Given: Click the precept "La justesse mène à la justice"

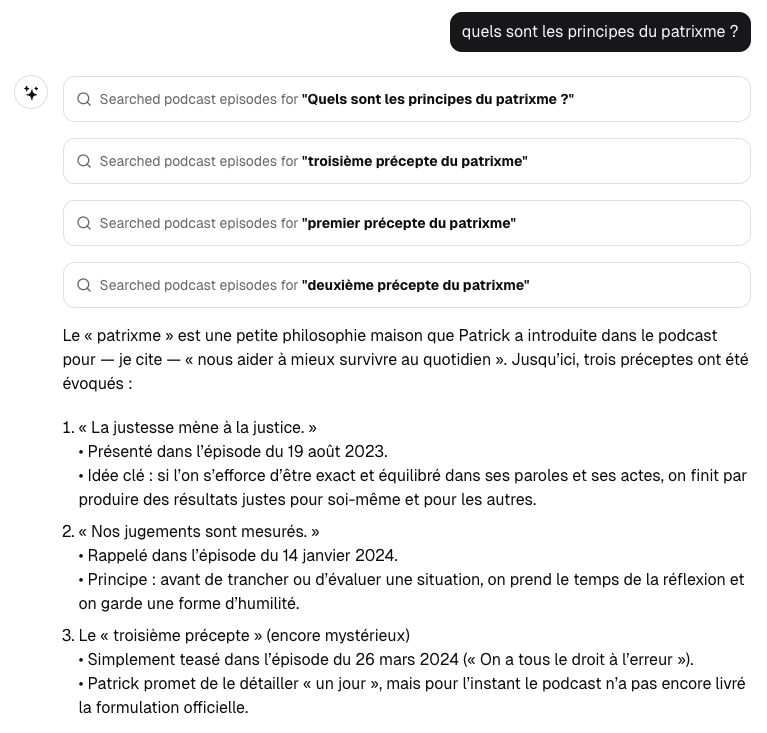Looking at the screenshot, I should 198,427.
